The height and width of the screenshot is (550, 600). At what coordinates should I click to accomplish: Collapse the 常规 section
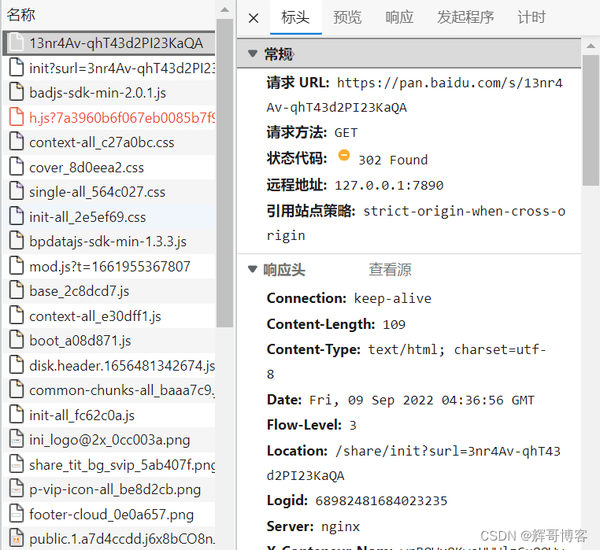coord(253,53)
